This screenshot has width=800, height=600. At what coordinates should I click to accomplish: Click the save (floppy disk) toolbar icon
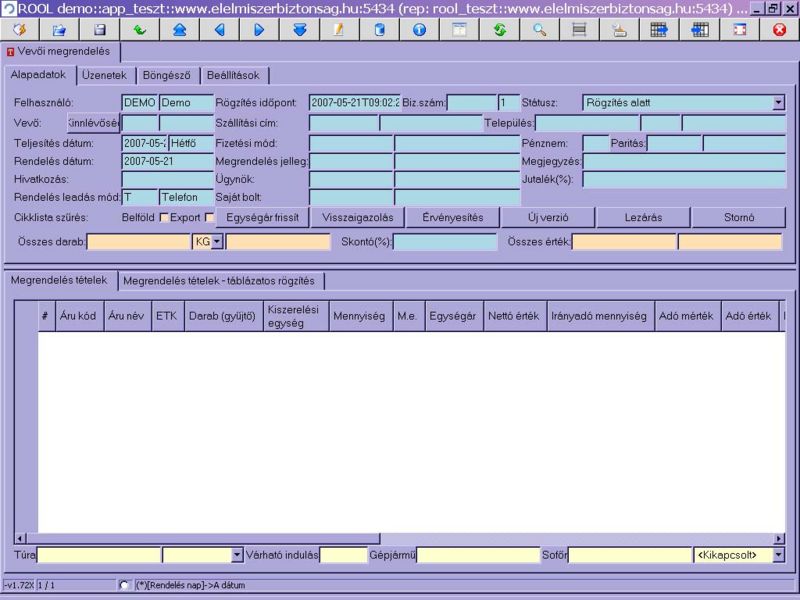pyautogui.click(x=100, y=30)
